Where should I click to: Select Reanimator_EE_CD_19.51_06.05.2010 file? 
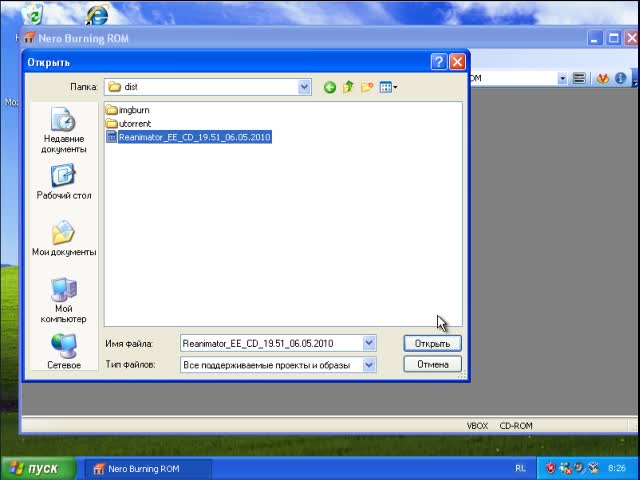(189, 137)
